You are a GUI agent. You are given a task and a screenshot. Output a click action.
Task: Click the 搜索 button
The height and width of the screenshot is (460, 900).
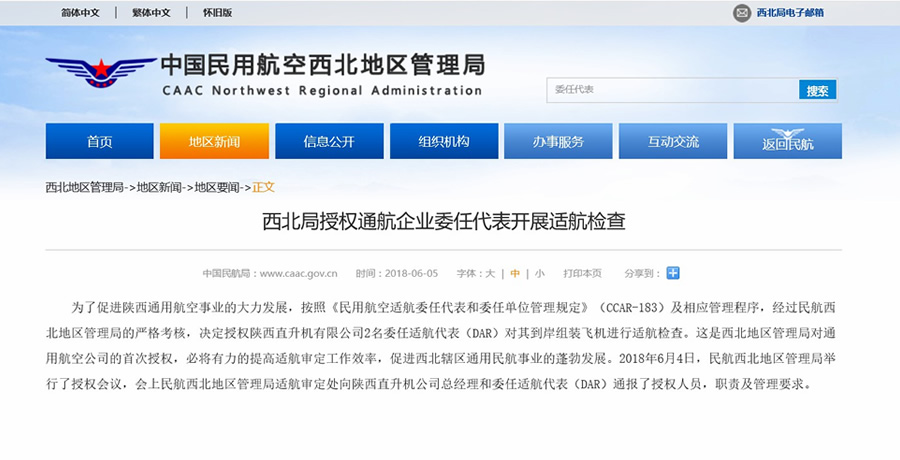(x=817, y=90)
